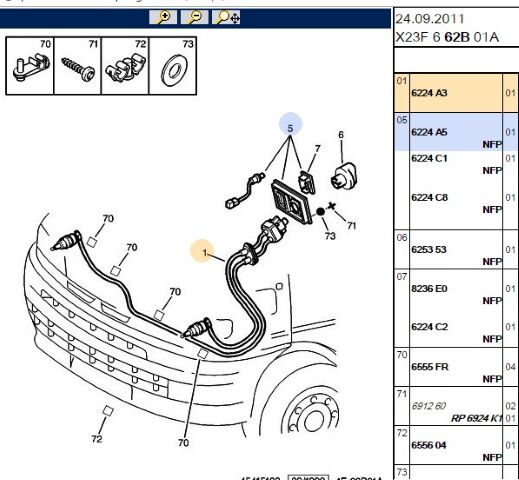
Task: Select the zoom and pan magnifier icon
Action: coord(226,17)
